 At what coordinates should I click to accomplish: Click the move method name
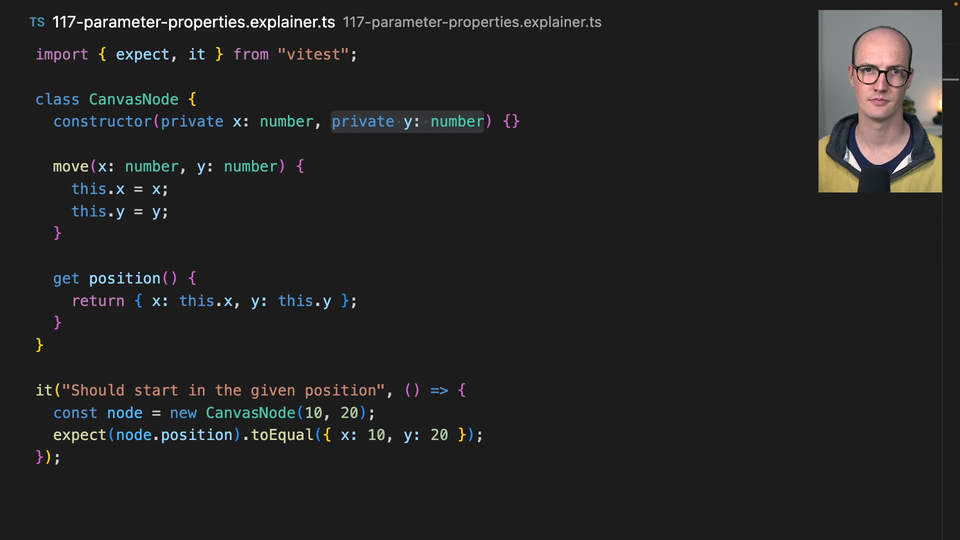tap(70, 166)
